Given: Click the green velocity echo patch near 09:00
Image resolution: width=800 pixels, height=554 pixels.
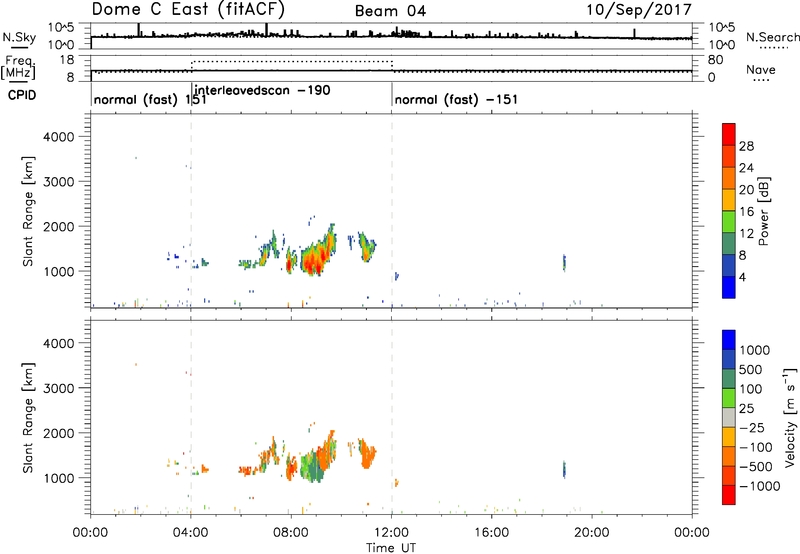Looking at the screenshot, I should click(312, 468).
